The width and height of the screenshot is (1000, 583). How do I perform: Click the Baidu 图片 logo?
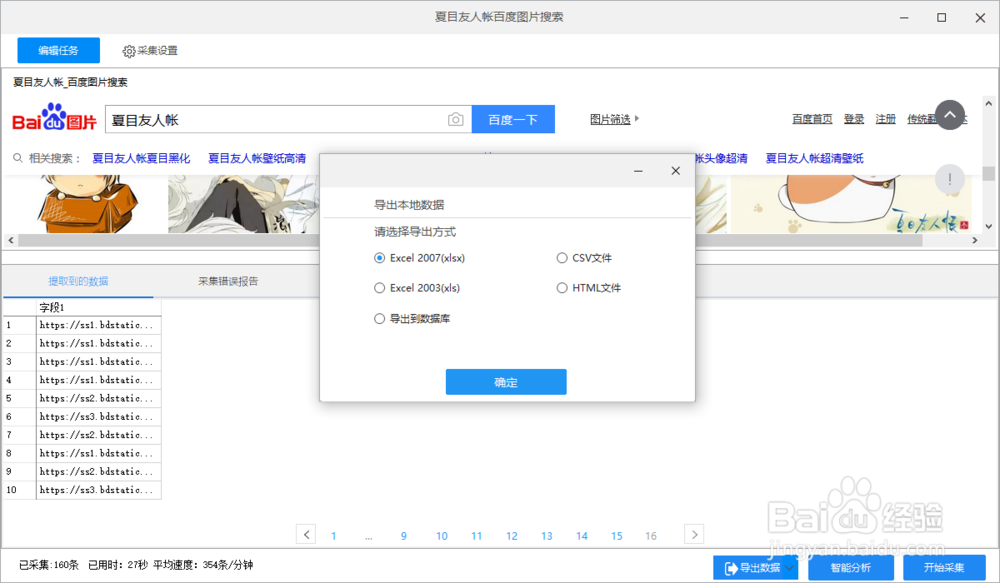pyautogui.click(x=54, y=118)
